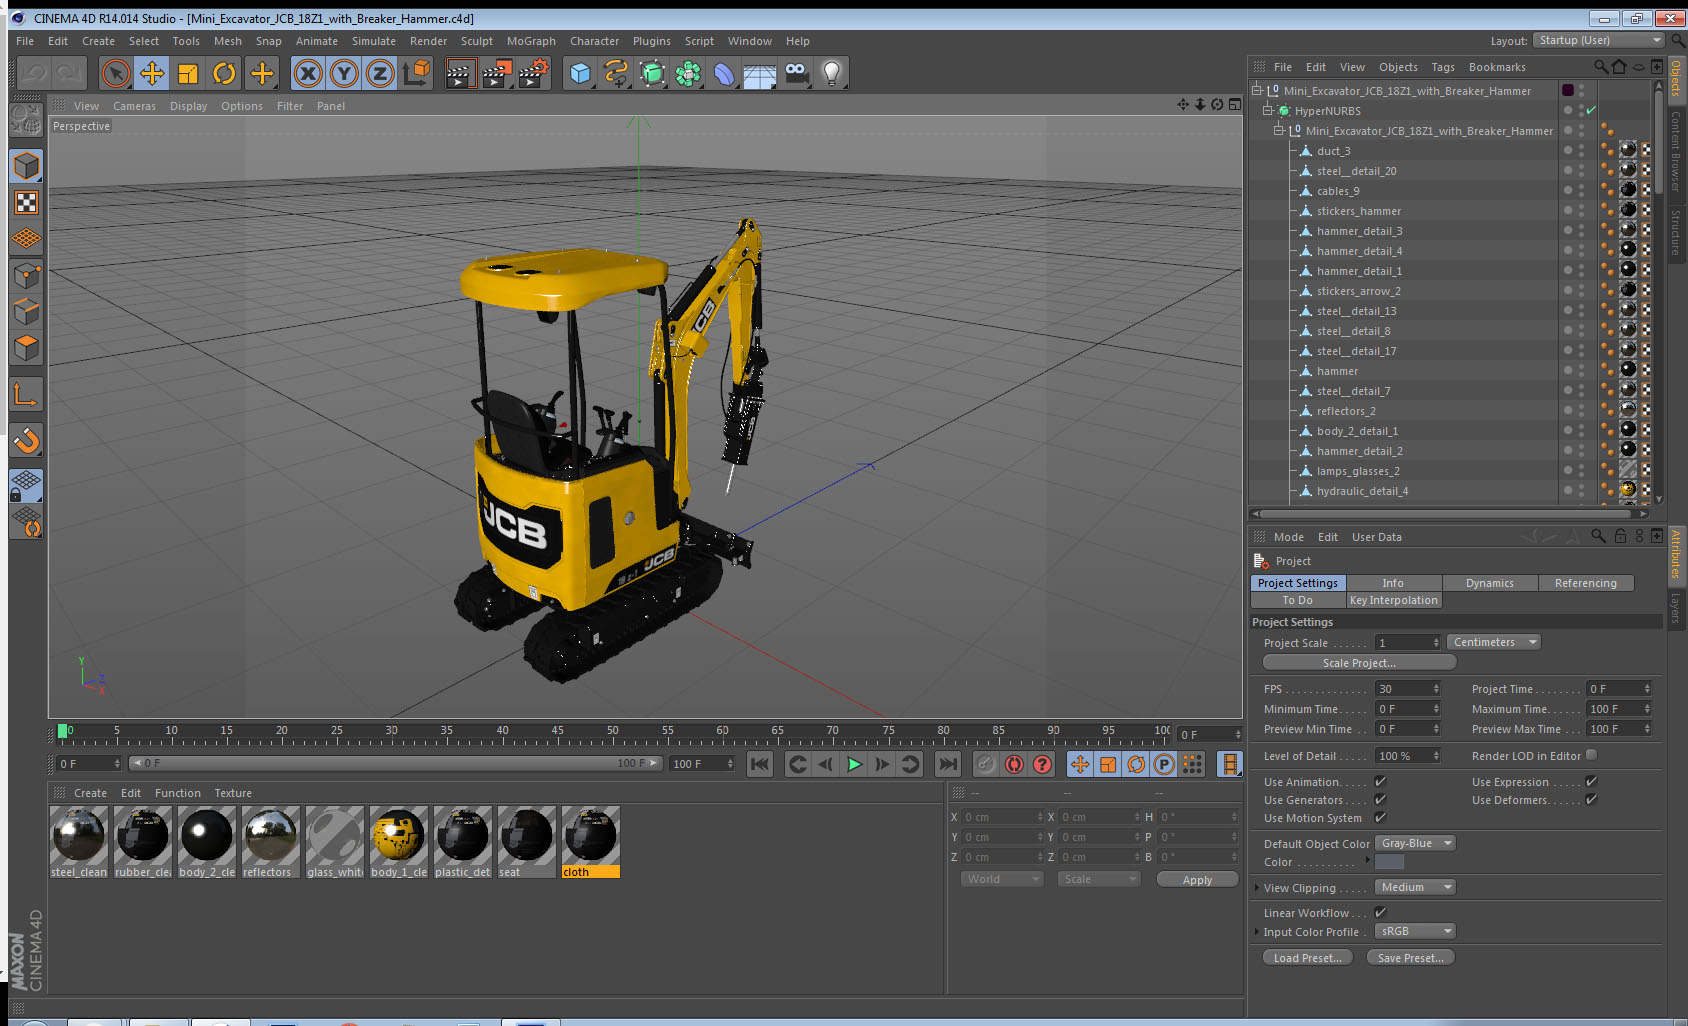
Task: Click the Undo arrow
Action: coord(34,73)
